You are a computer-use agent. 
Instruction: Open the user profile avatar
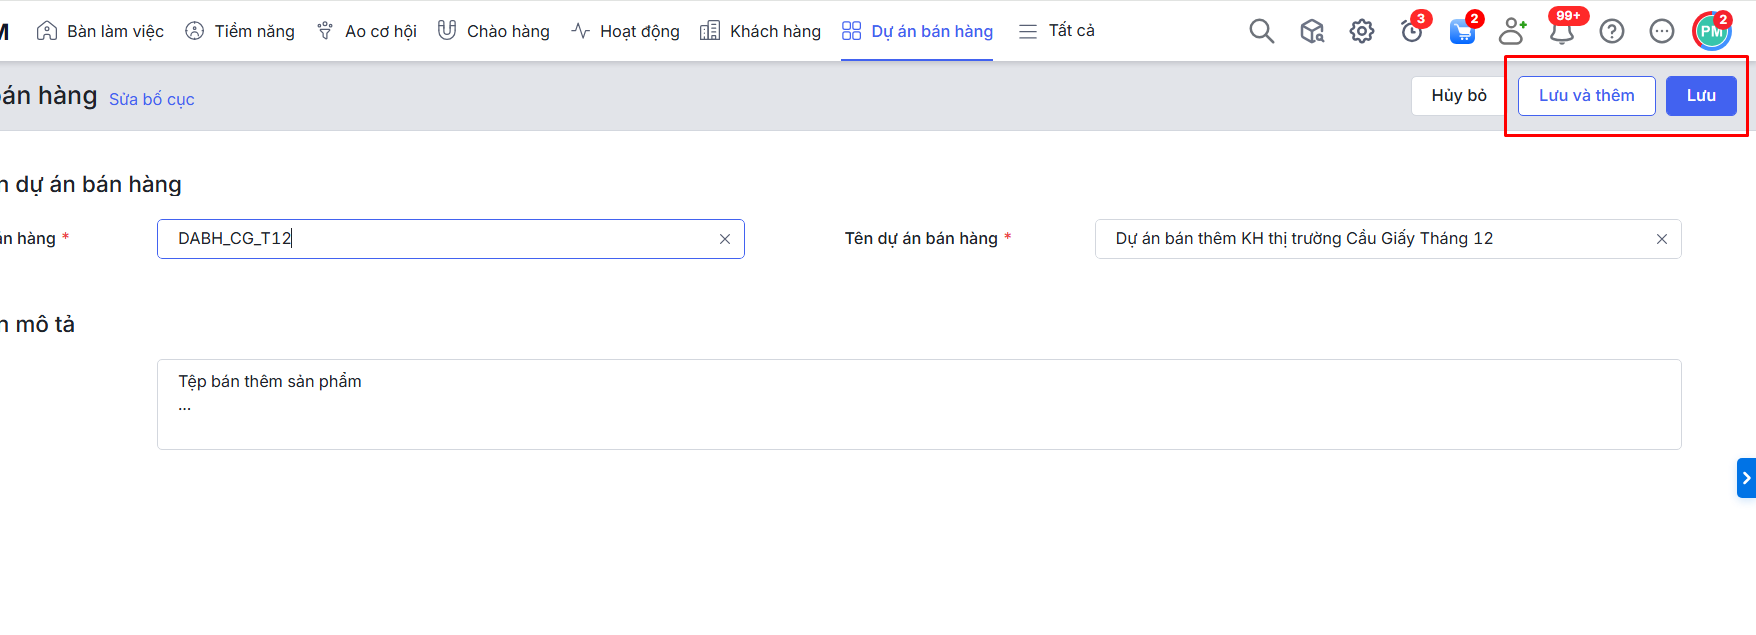tap(1711, 32)
